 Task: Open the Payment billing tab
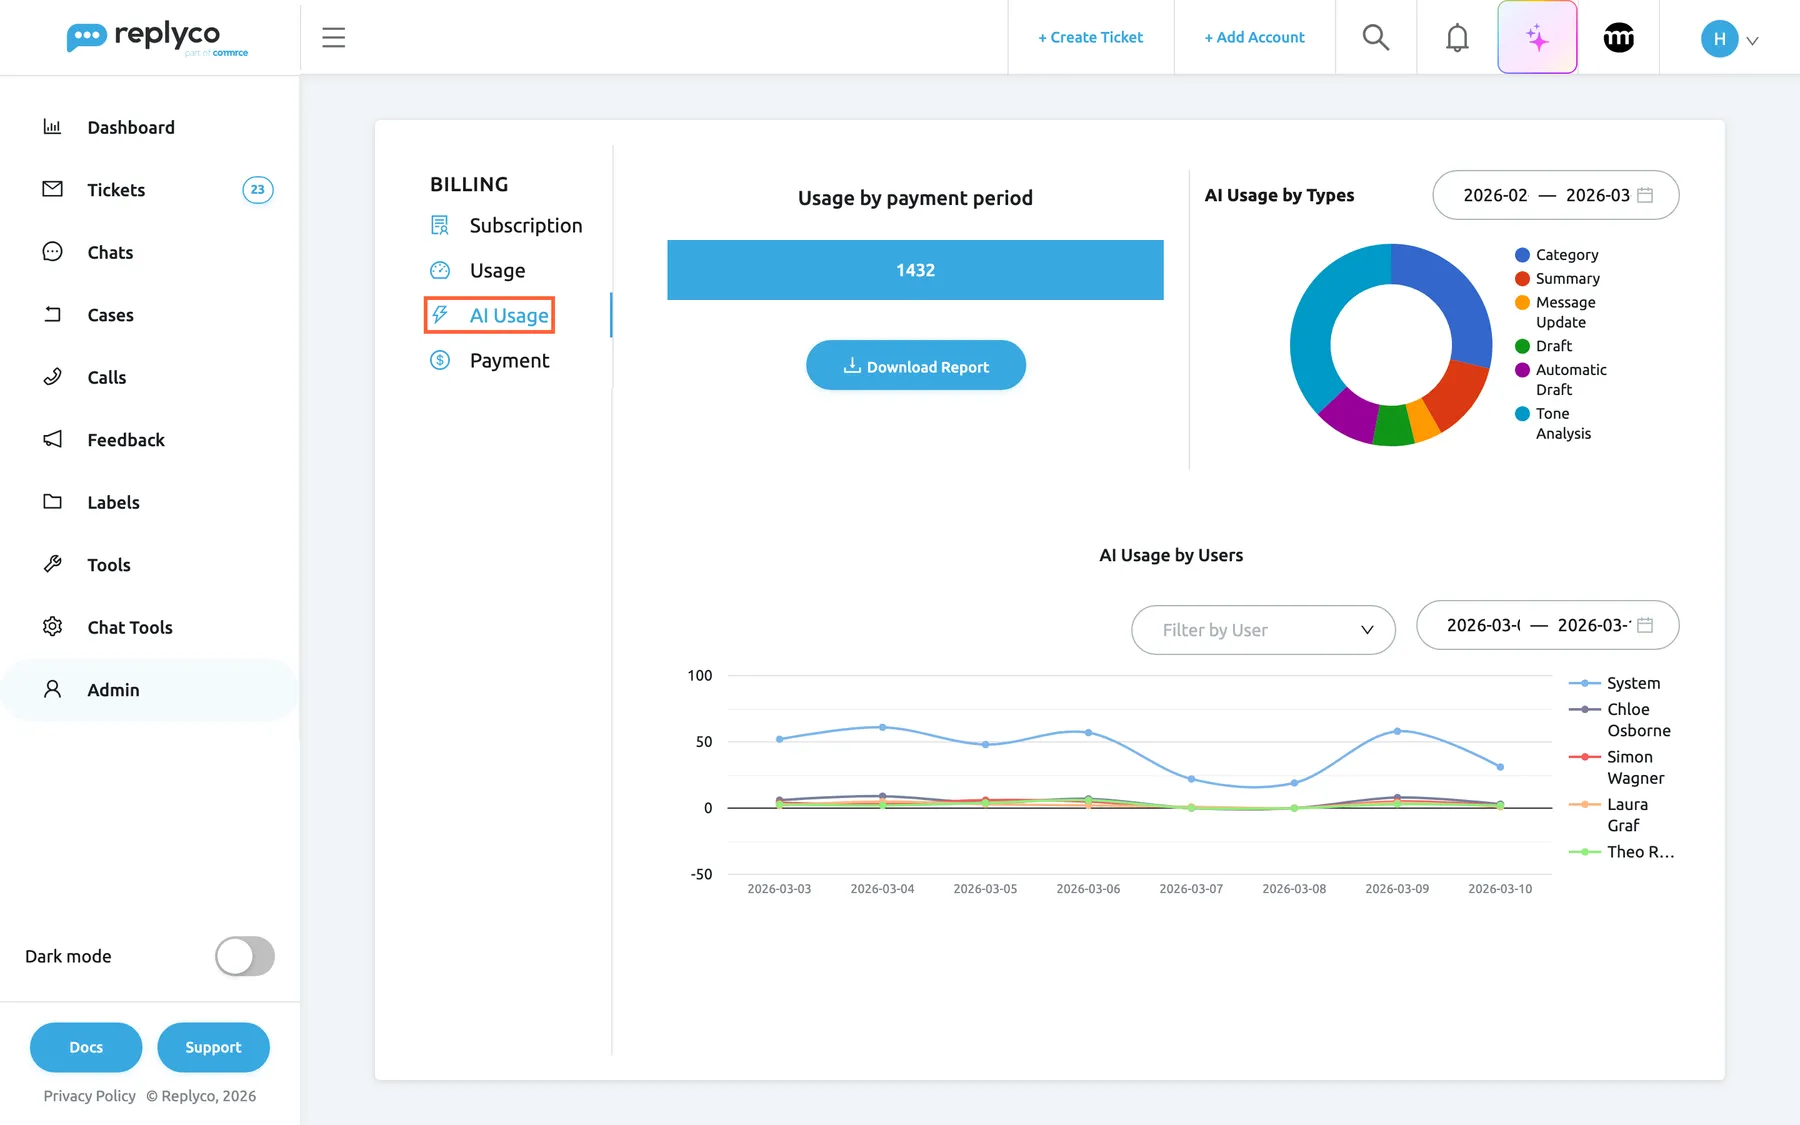(490, 360)
